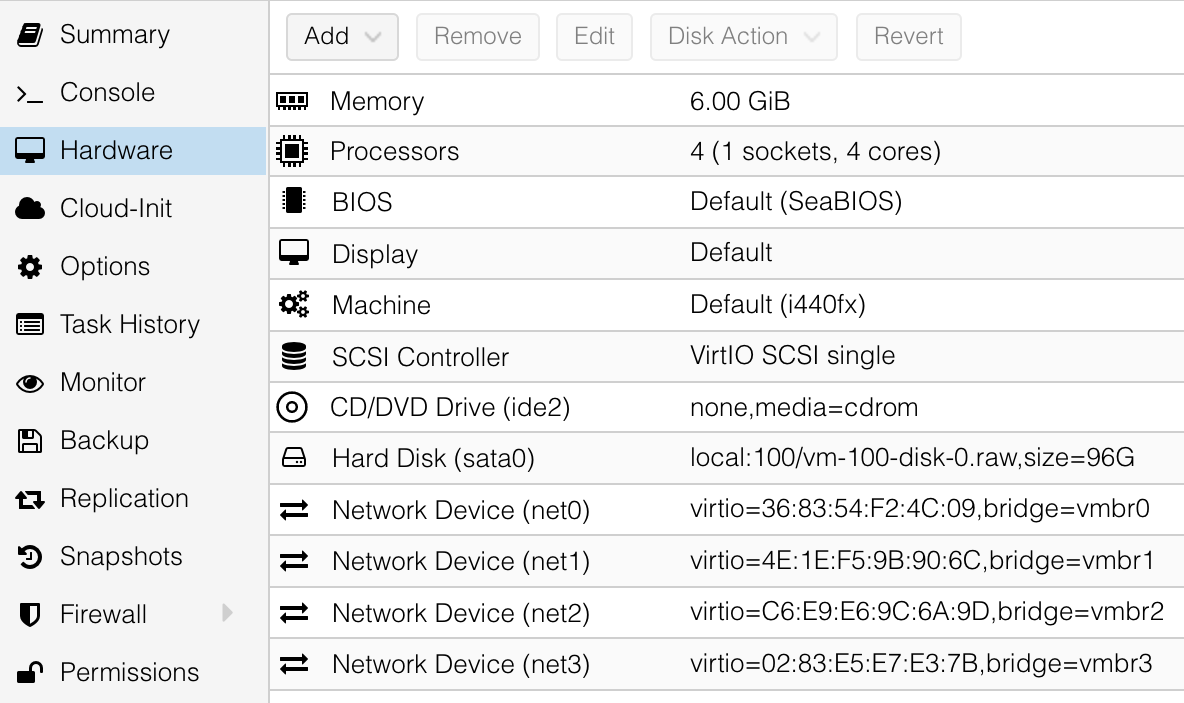Click the Firewall shield icon

tap(29, 615)
